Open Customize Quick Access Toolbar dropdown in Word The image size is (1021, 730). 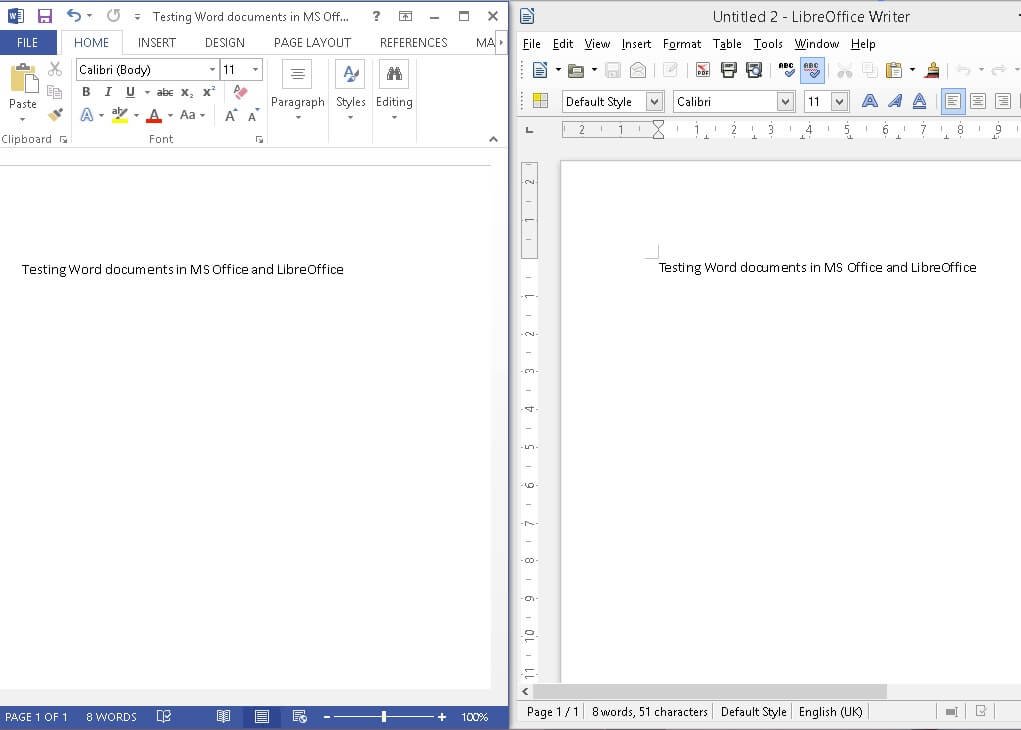(x=137, y=16)
